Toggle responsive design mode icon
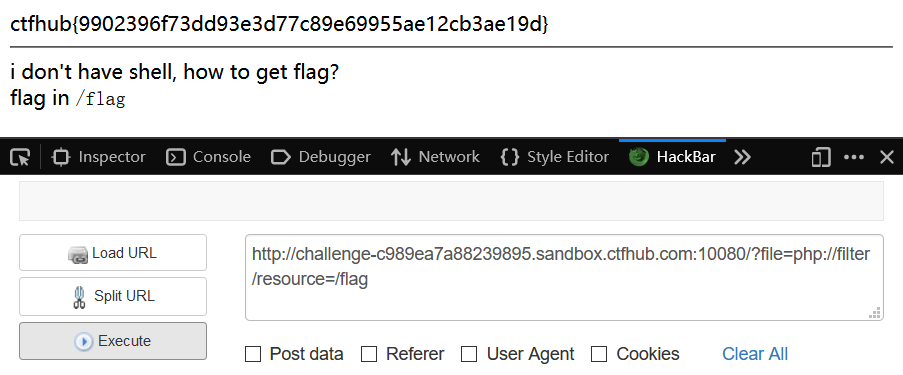 click(821, 157)
